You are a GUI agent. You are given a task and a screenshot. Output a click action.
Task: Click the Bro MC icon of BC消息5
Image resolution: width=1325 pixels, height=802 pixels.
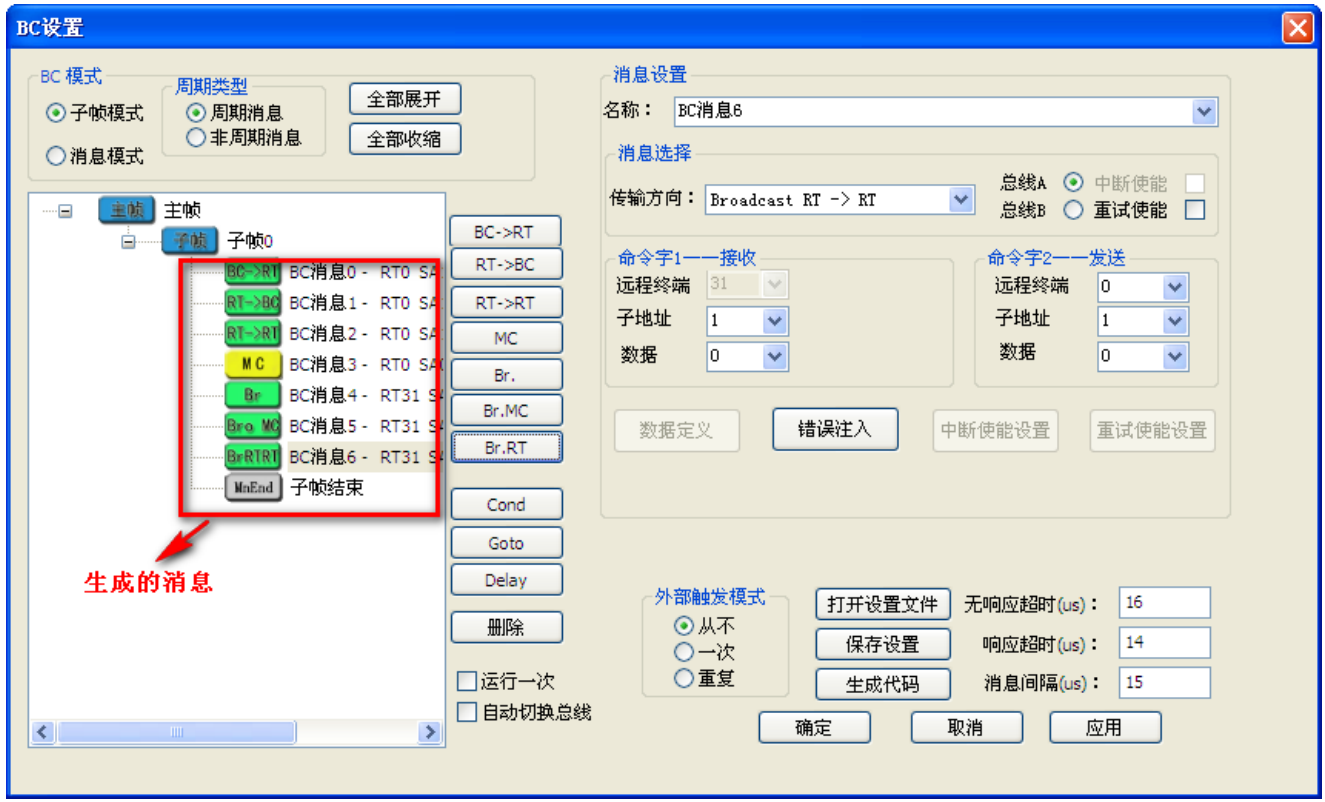click(253, 427)
